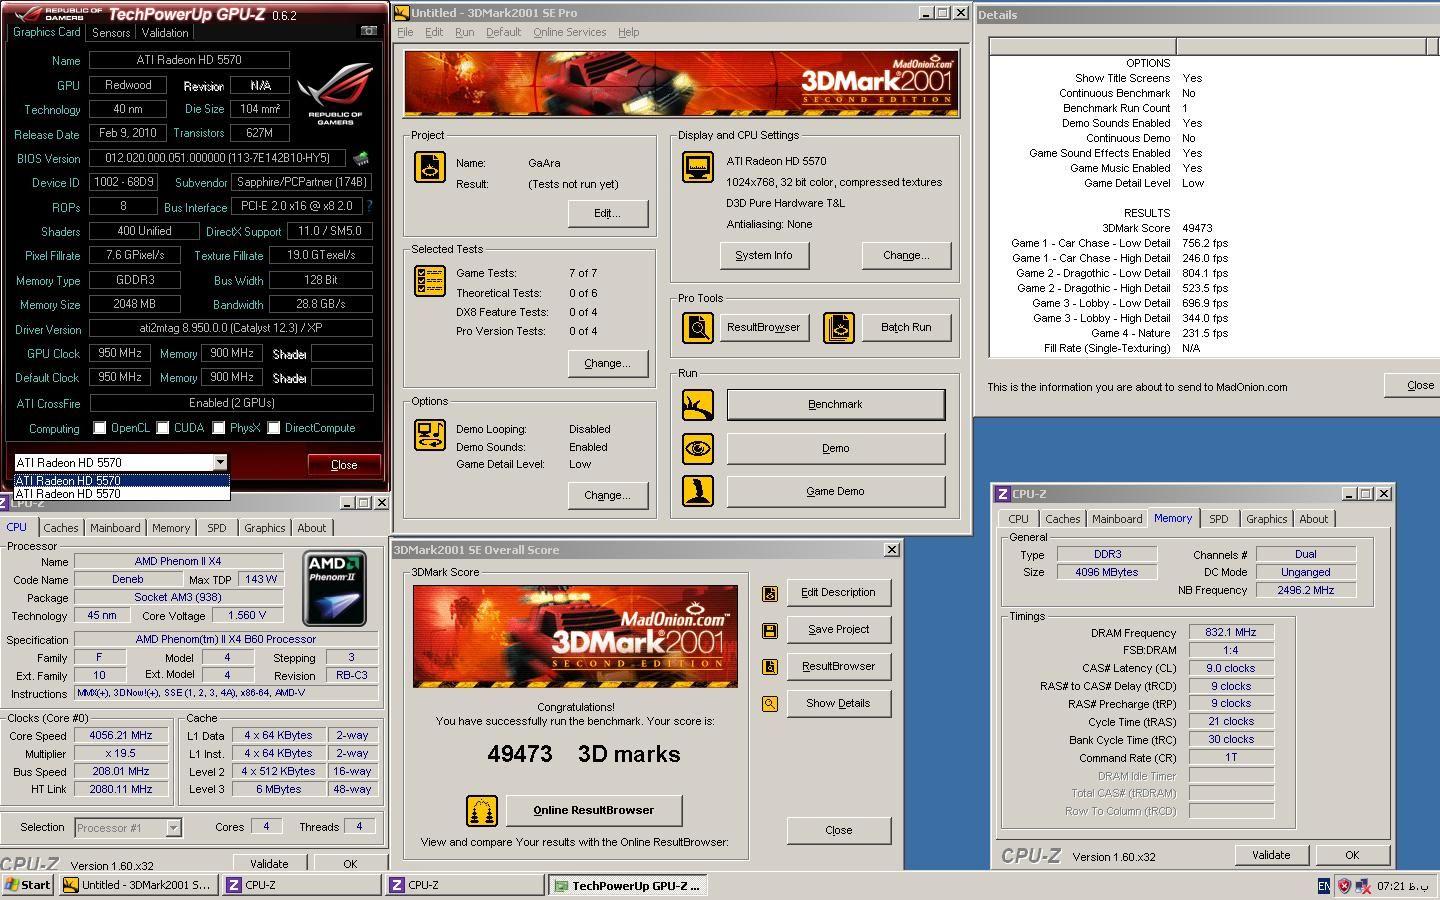
Task: Click the Close button in GPU-Z
Action: [x=344, y=464]
